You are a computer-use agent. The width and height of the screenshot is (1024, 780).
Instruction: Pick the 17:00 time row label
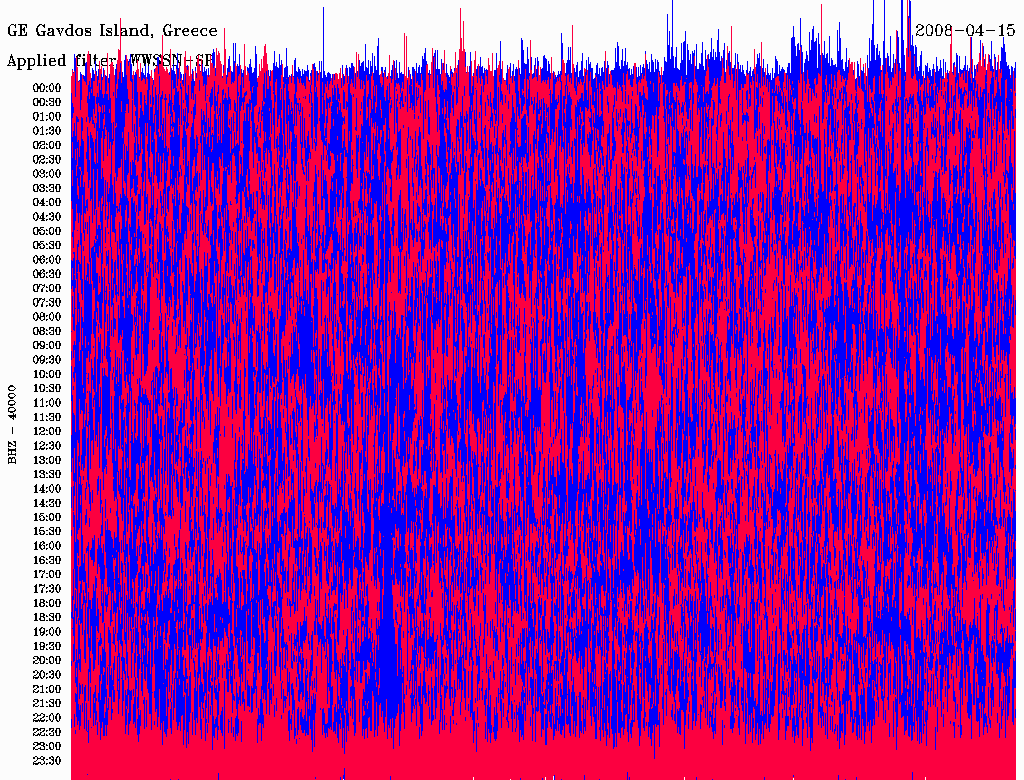(47, 575)
